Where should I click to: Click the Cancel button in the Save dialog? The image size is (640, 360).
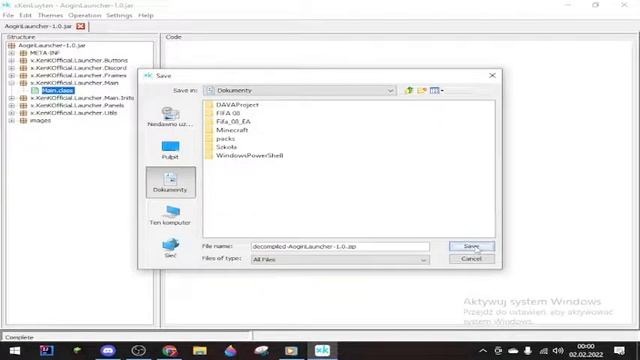(471, 259)
